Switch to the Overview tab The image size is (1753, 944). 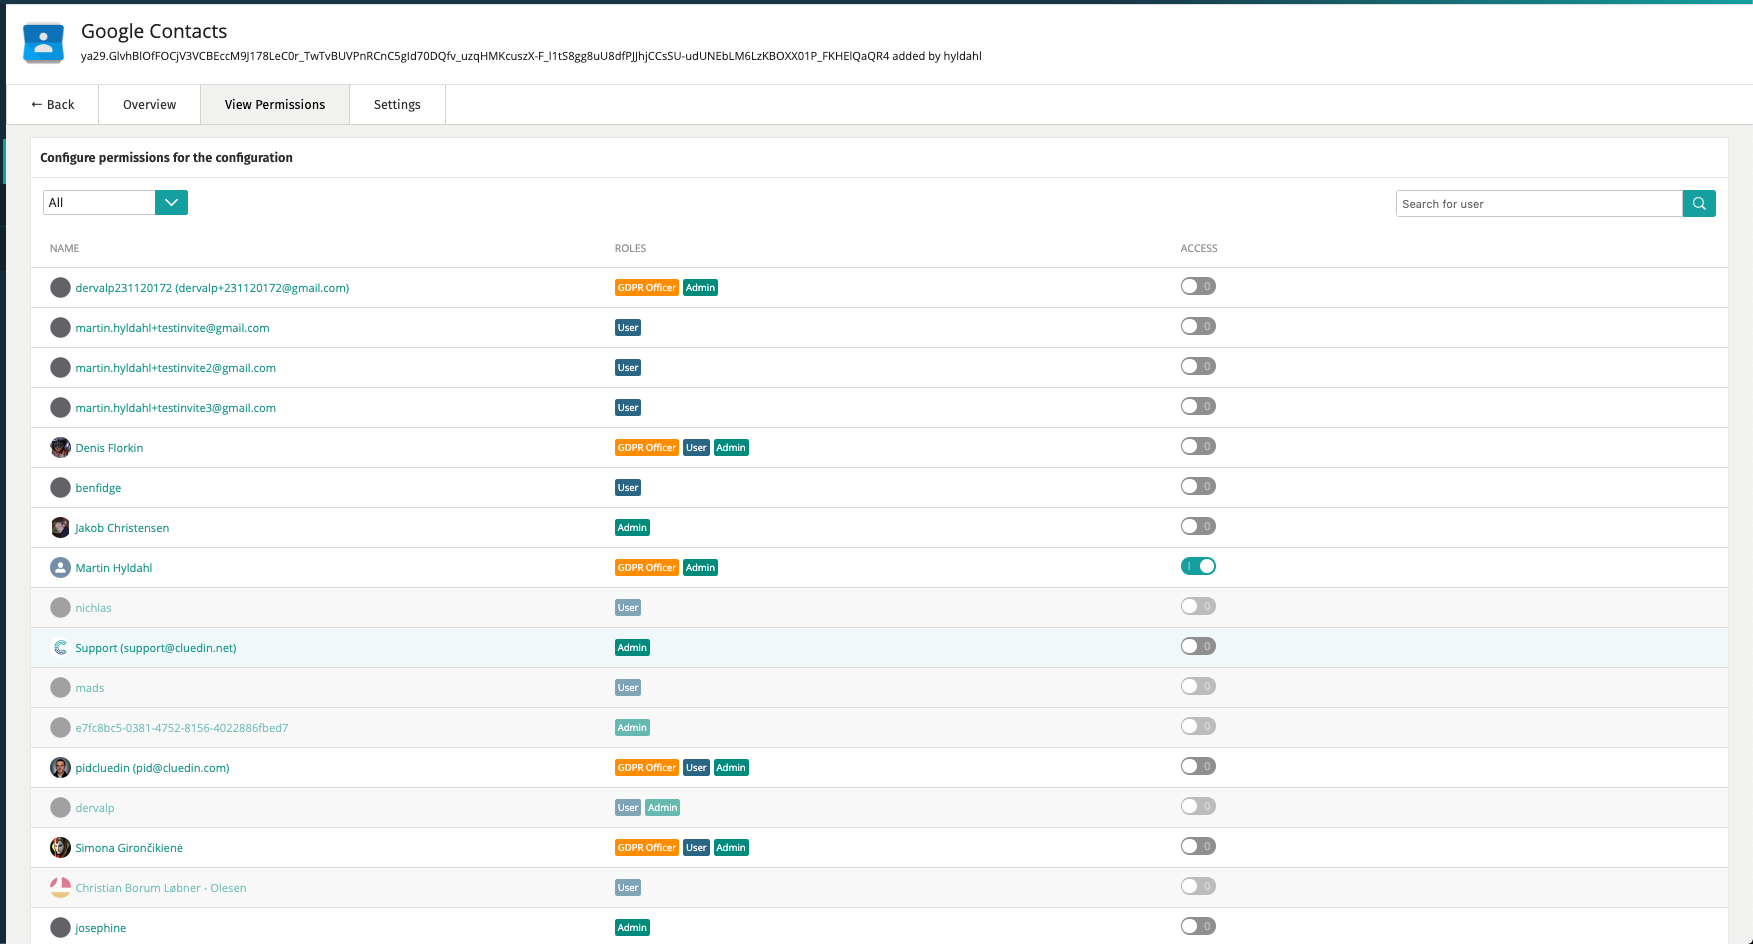point(149,105)
